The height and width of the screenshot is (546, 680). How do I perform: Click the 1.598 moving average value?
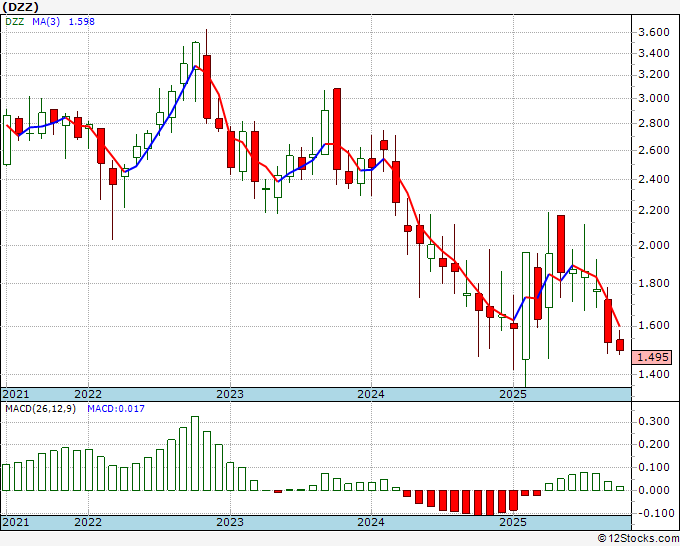coord(82,21)
